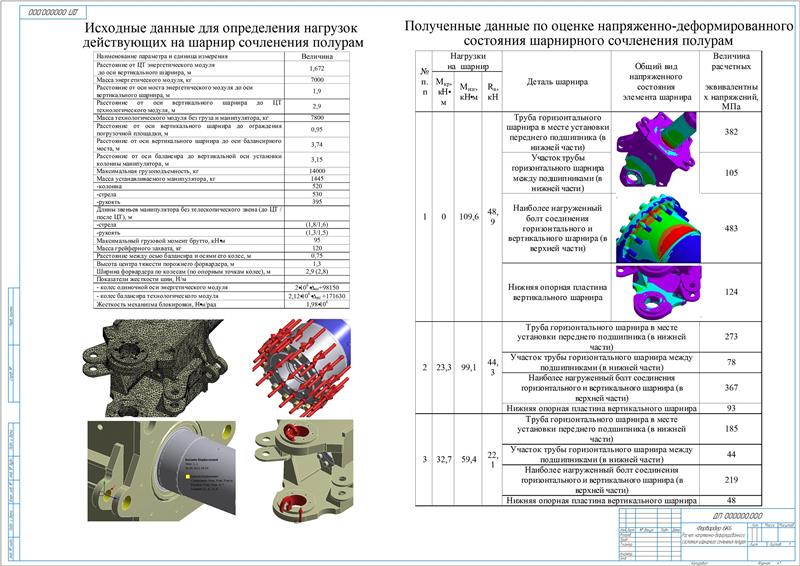Screen dimensions: 800x566
Task: Select the energy module mass value '7000'
Action: [317, 80]
